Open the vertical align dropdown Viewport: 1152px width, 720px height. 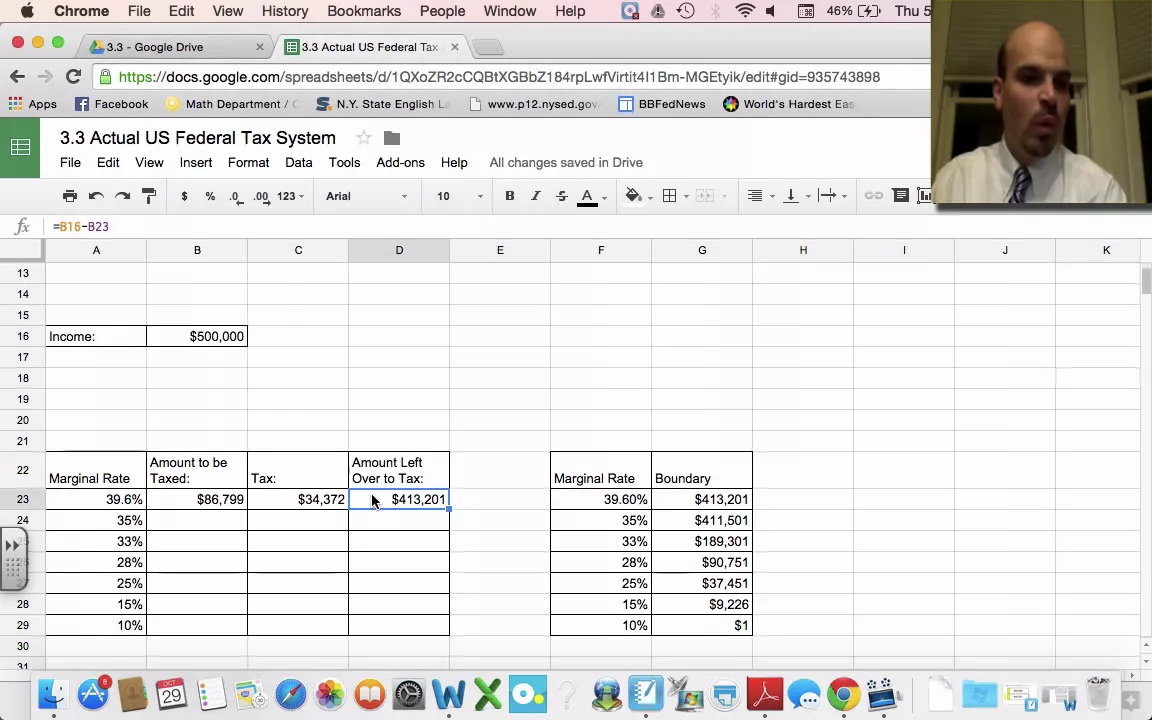click(x=797, y=196)
